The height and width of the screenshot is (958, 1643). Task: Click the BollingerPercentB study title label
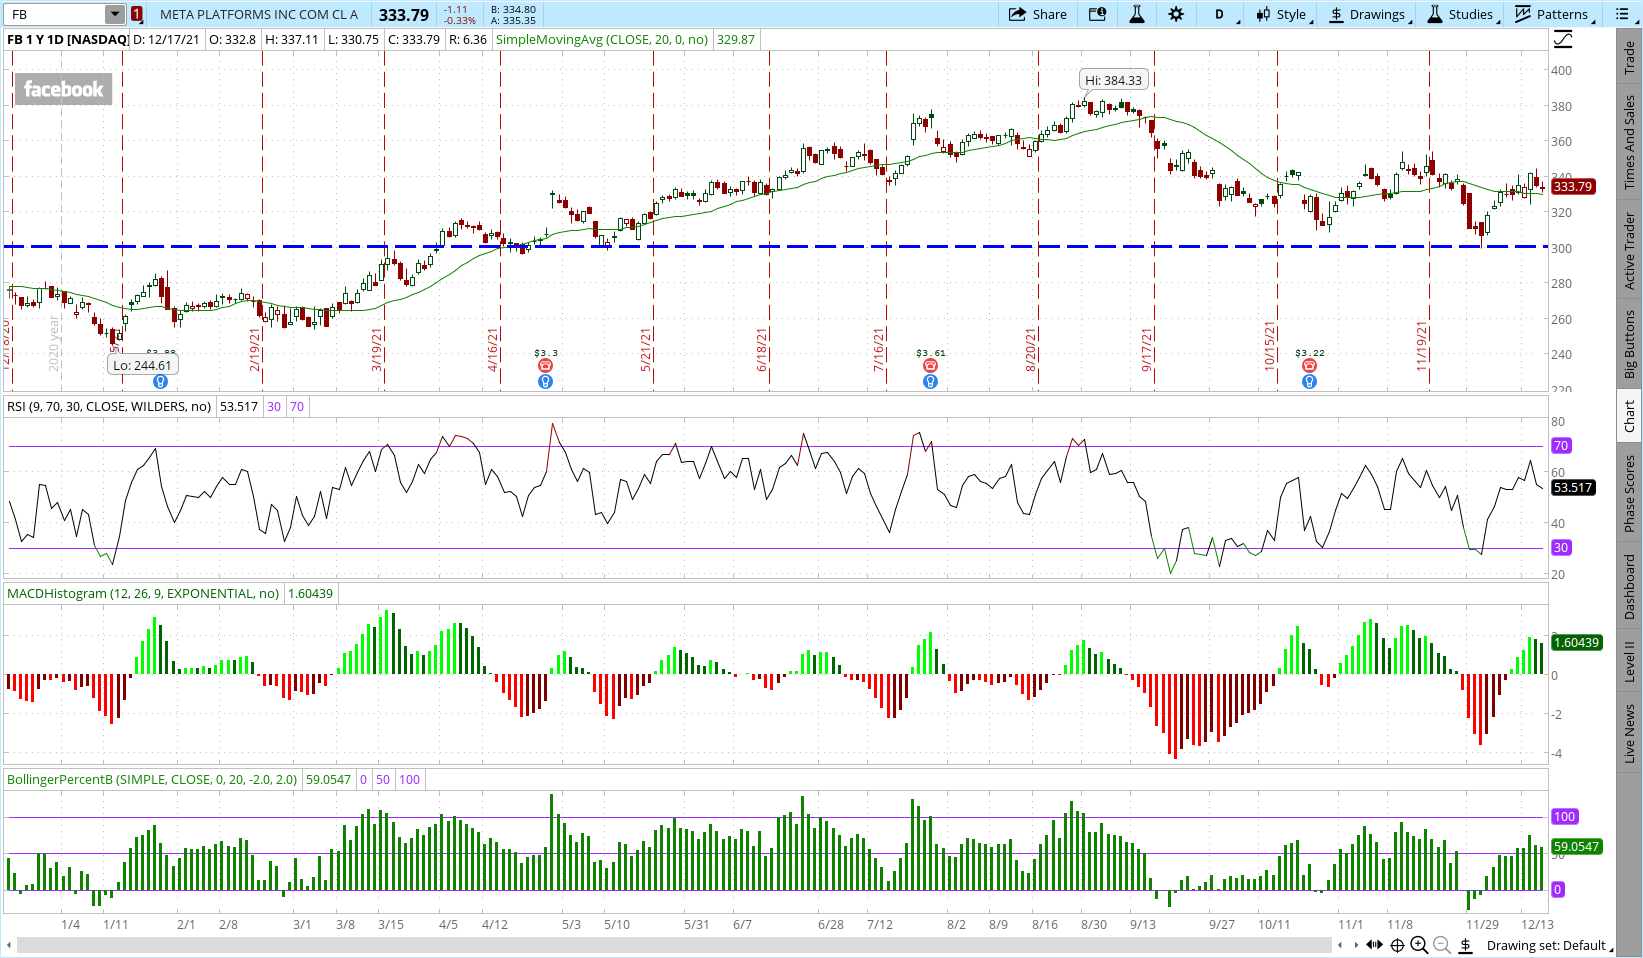[x=152, y=779]
